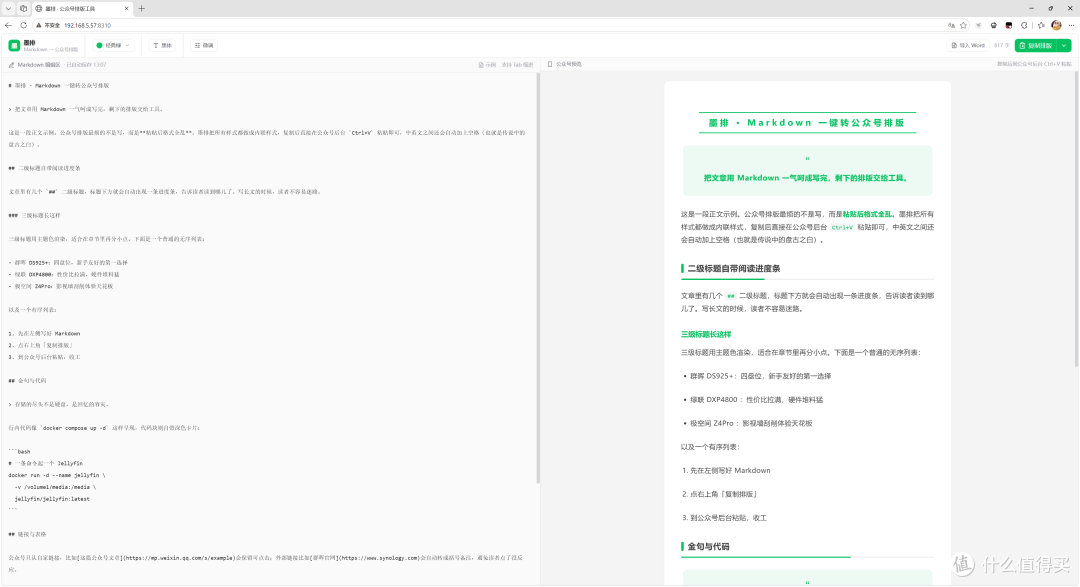
Task: Place cursor on editor line '# 墨排 · Markdown 一键转公众号排版'
Action: click(x=59, y=85)
